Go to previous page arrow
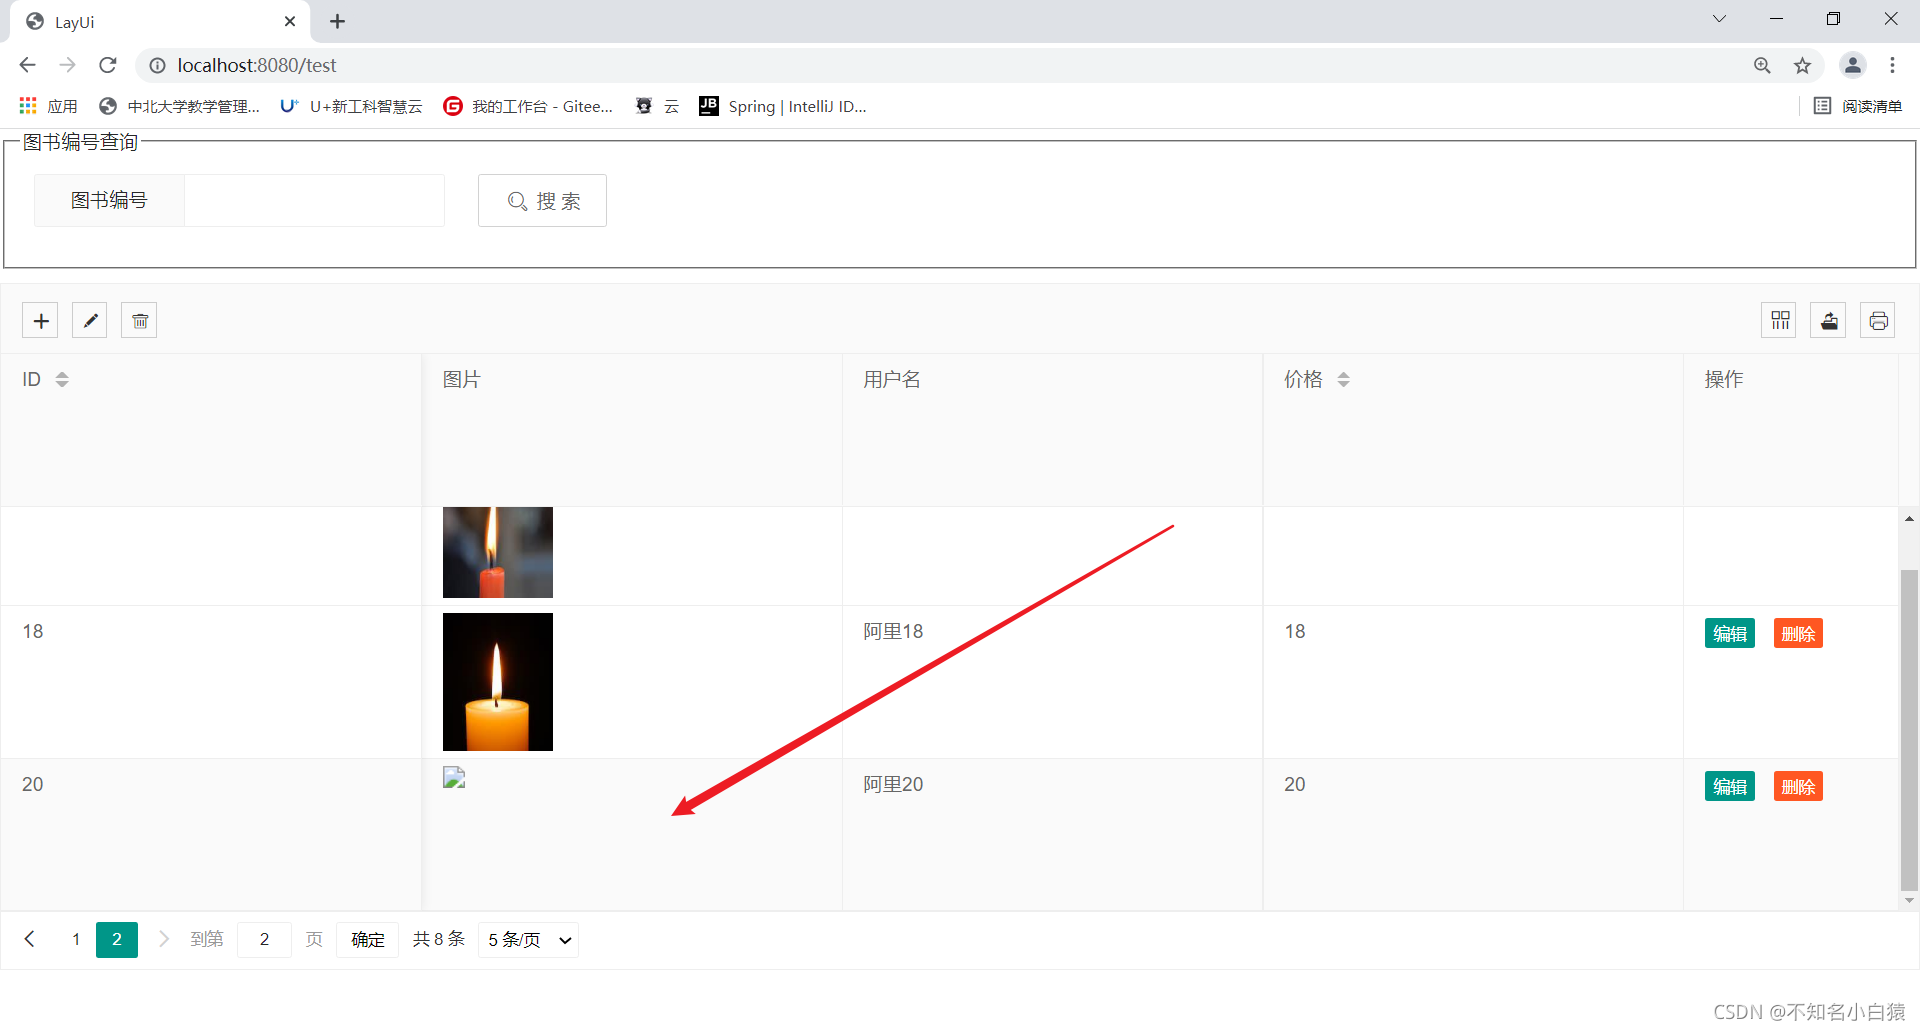This screenshot has height=1030, width=1920. (x=30, y=939)
